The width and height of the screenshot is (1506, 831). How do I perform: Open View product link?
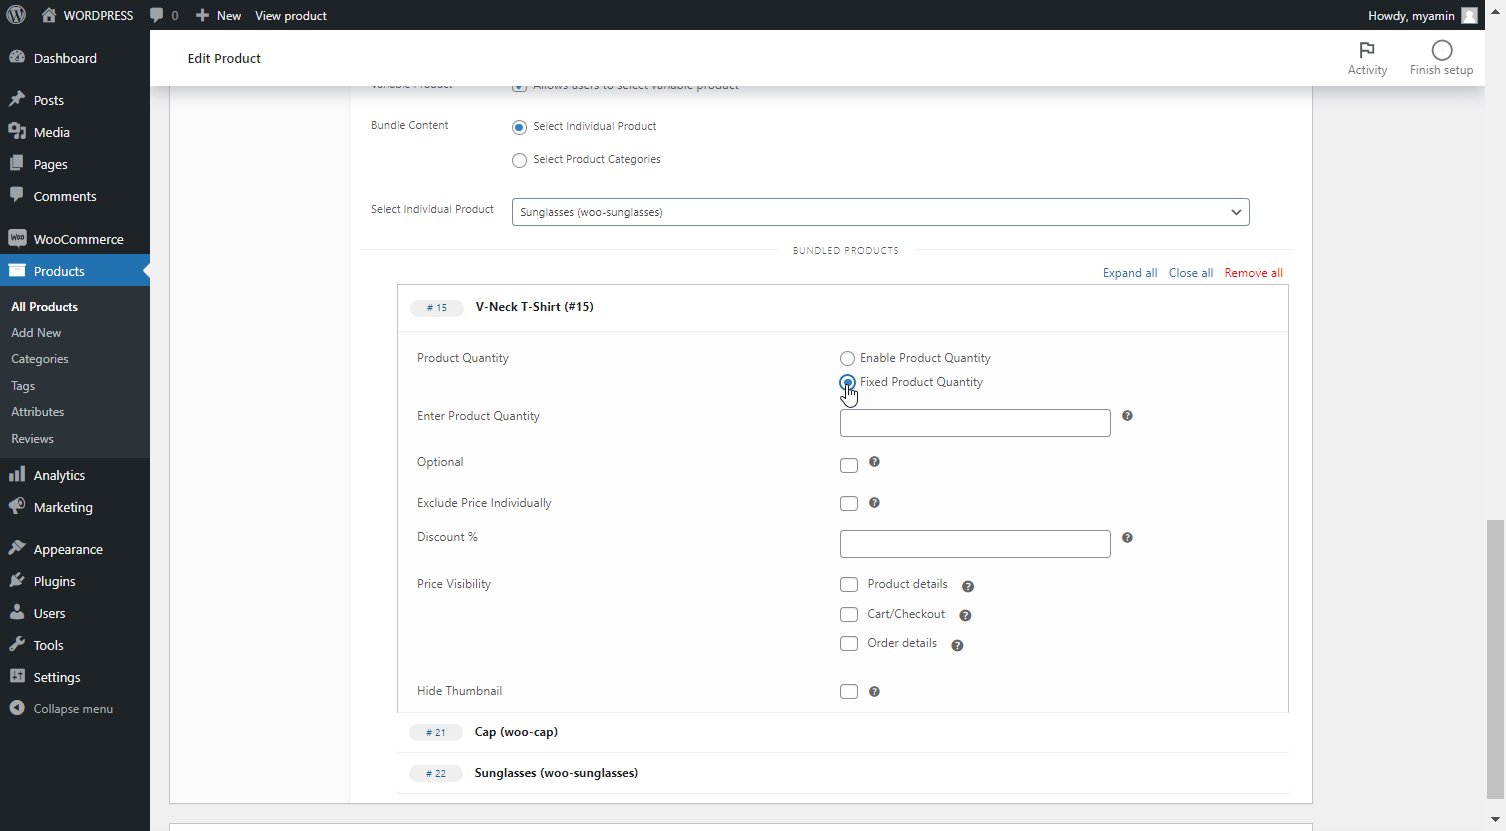click(291, 16)
